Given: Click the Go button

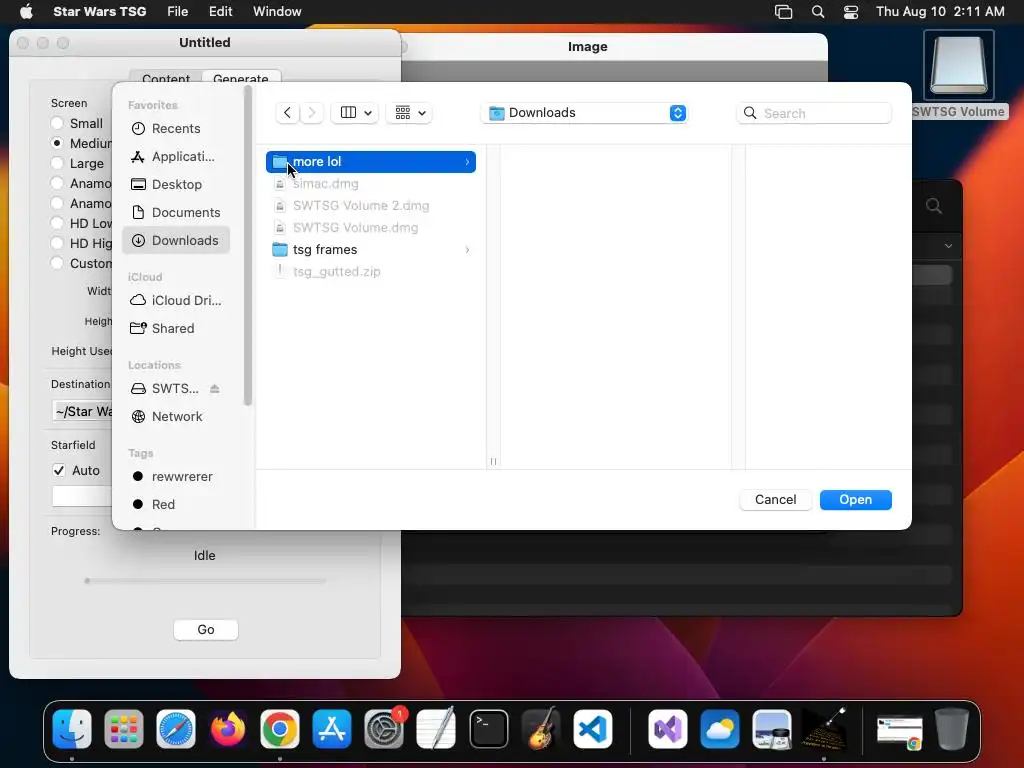Looking at the screenshot, I should click(x=206, y=630).
